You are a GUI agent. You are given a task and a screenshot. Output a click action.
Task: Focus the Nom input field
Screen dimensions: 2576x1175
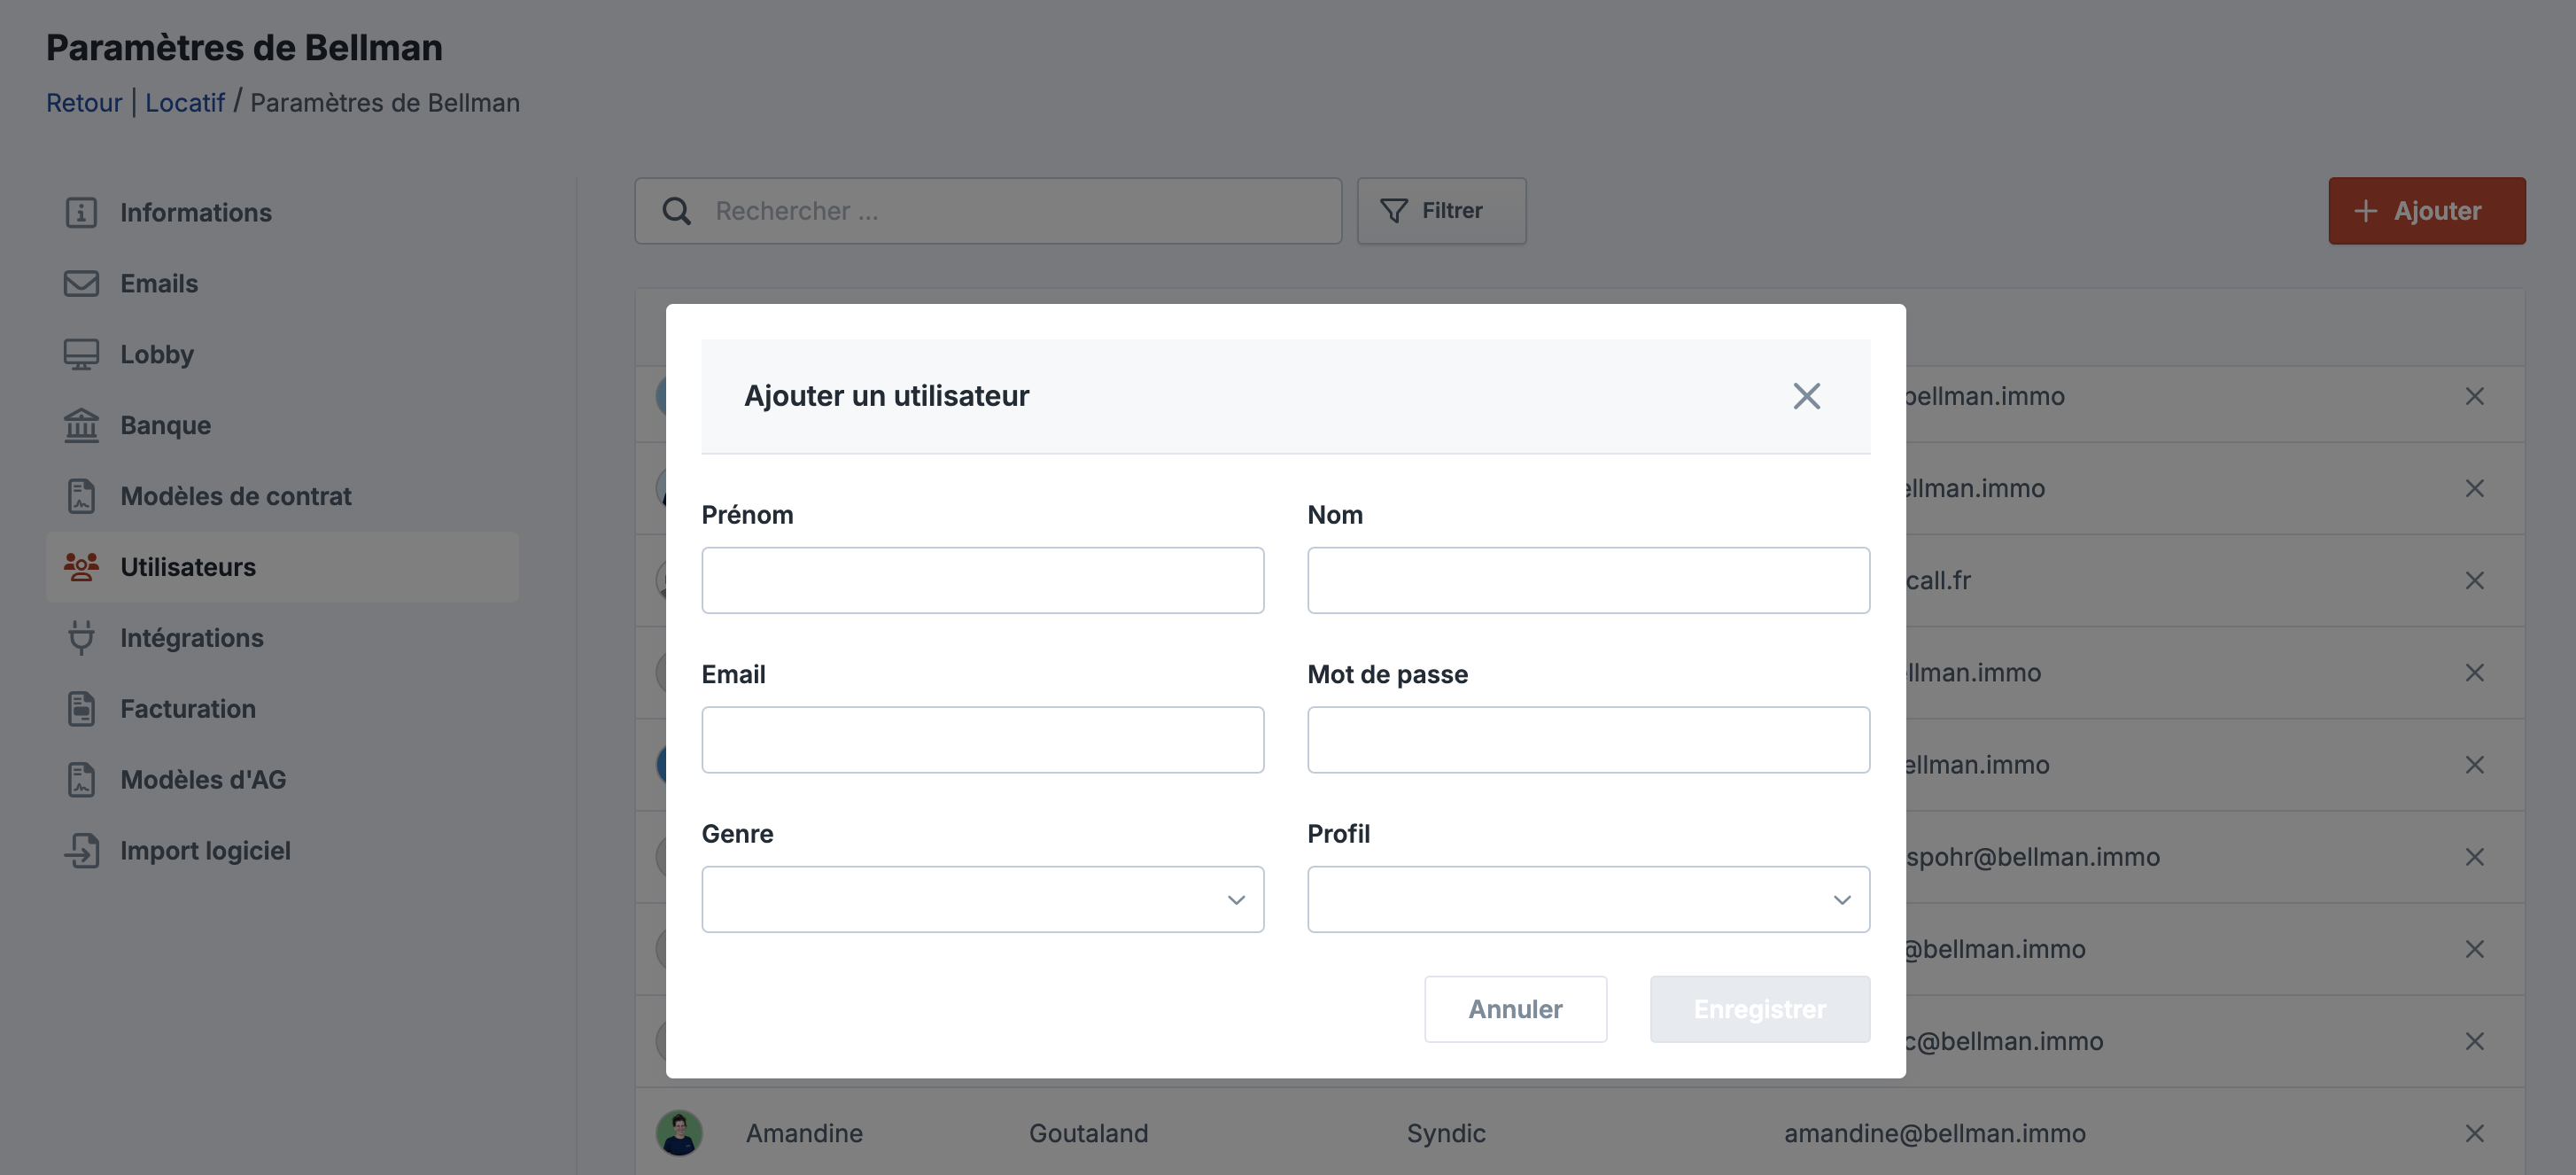point(1588,580)
